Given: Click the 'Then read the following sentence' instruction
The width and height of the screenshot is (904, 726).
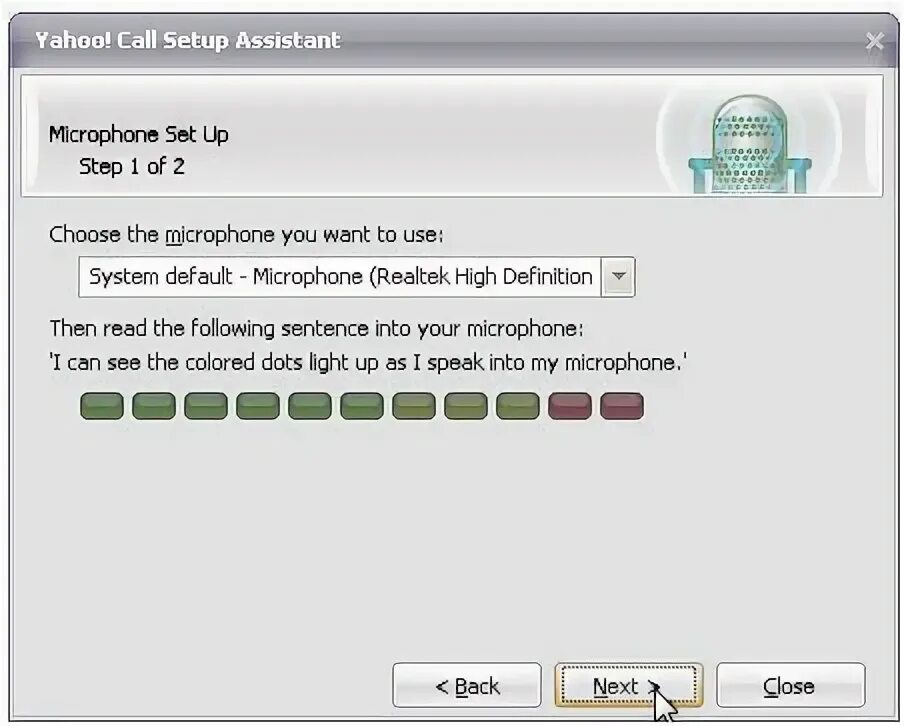Looking at the screenshot, I should click(x=317, y=329).
